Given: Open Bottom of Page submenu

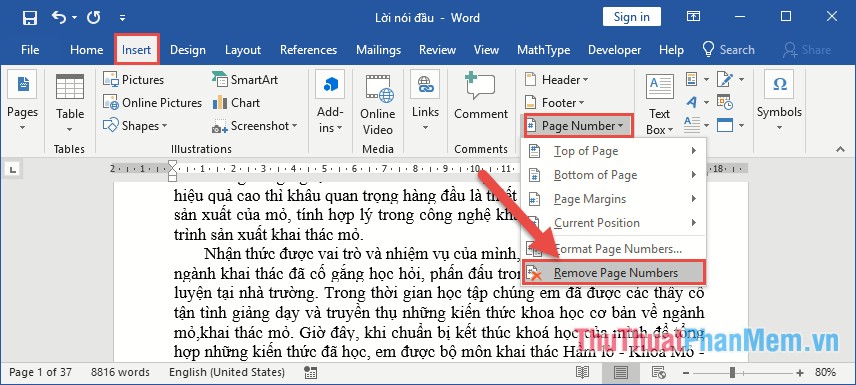Looking at the screenshot, I should click(614, 175).
